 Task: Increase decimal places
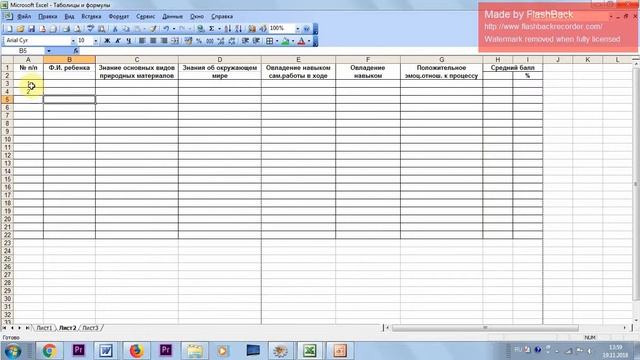[221, 41]
